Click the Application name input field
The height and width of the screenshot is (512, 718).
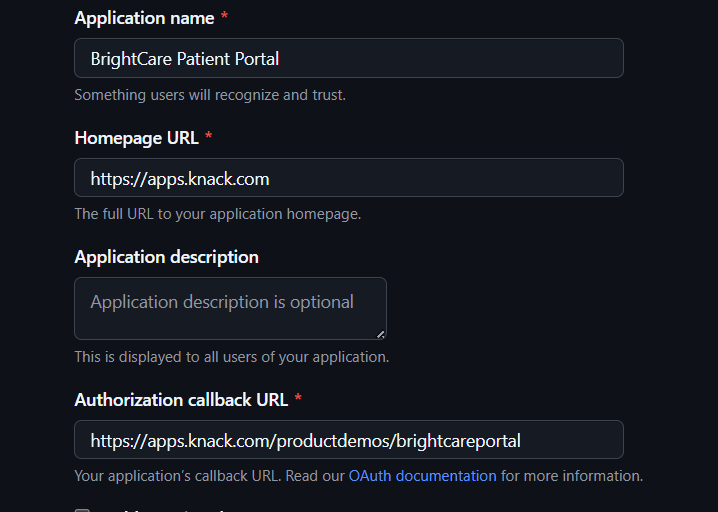(349, 58)
